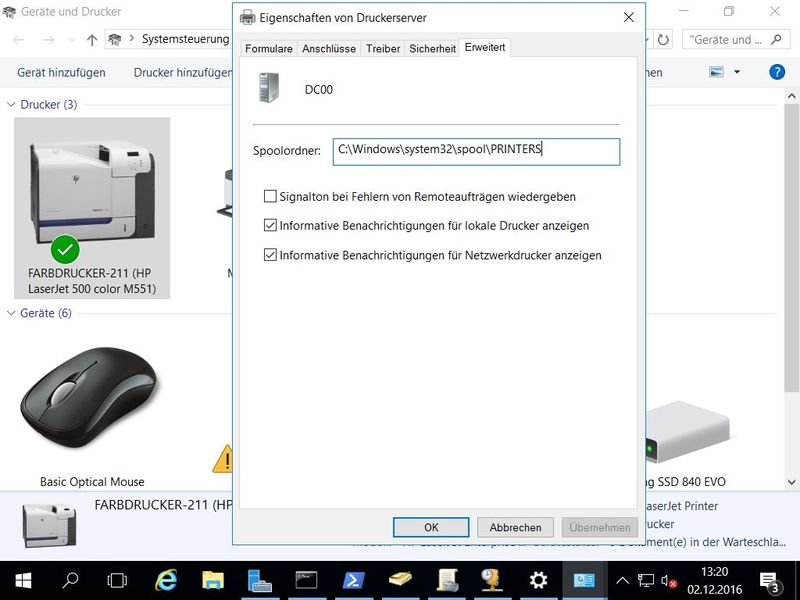This screenshot has height=600, width=800.
Task: Open Internet Explorer from the taskbar
Action: coord(166,581)
